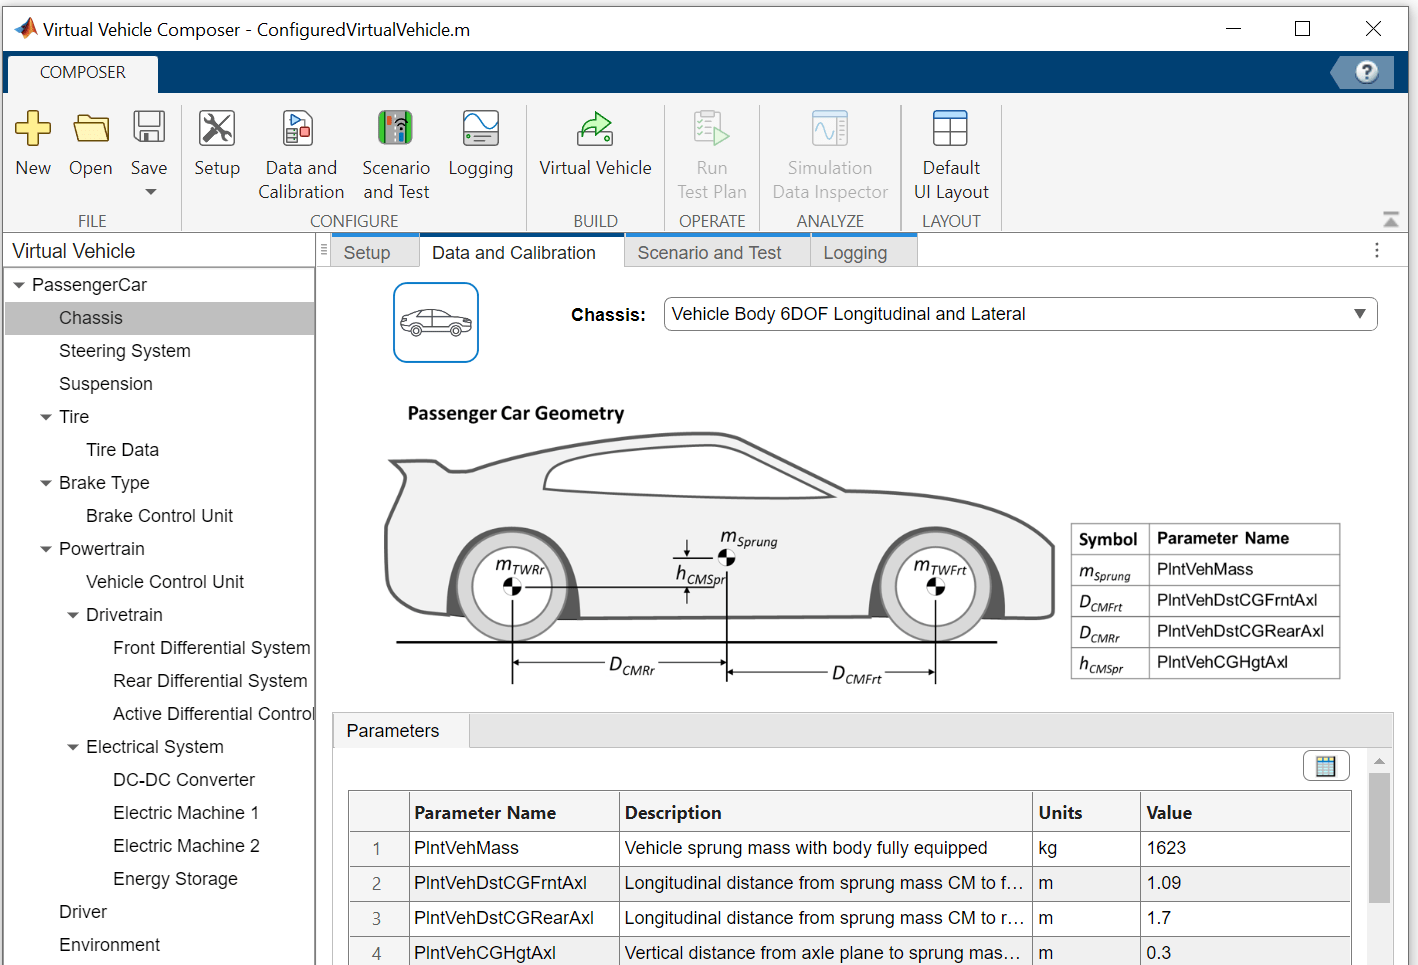Click the Logging ribbon icon
This screenshot has height=965, width=1418.
(x=481, y=129)
